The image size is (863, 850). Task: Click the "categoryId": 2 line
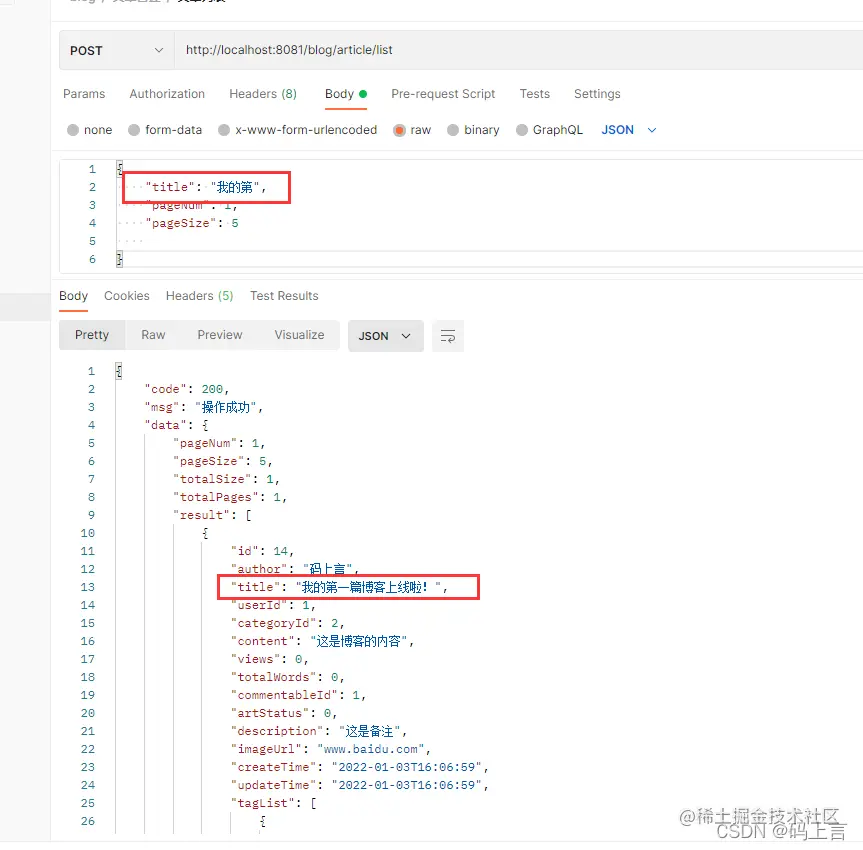[287, 623]
